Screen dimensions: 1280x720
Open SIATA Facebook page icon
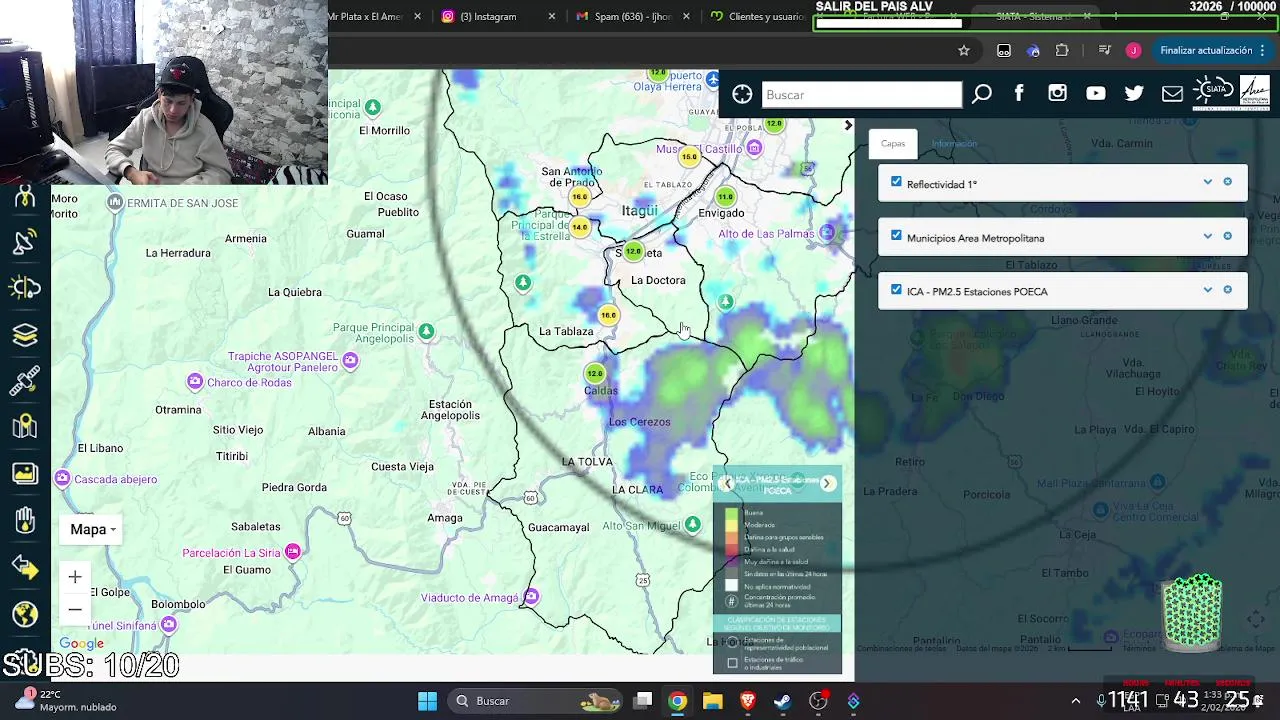1019,93
